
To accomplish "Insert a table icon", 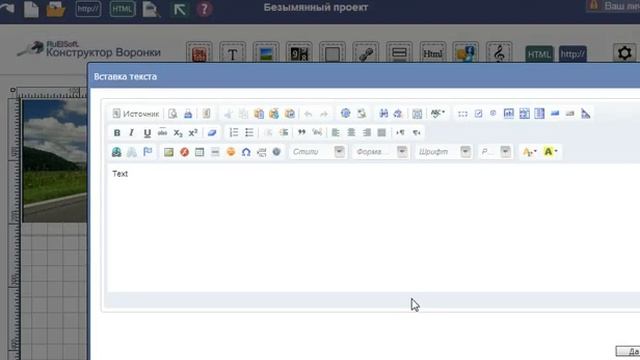I will point(199,152).
